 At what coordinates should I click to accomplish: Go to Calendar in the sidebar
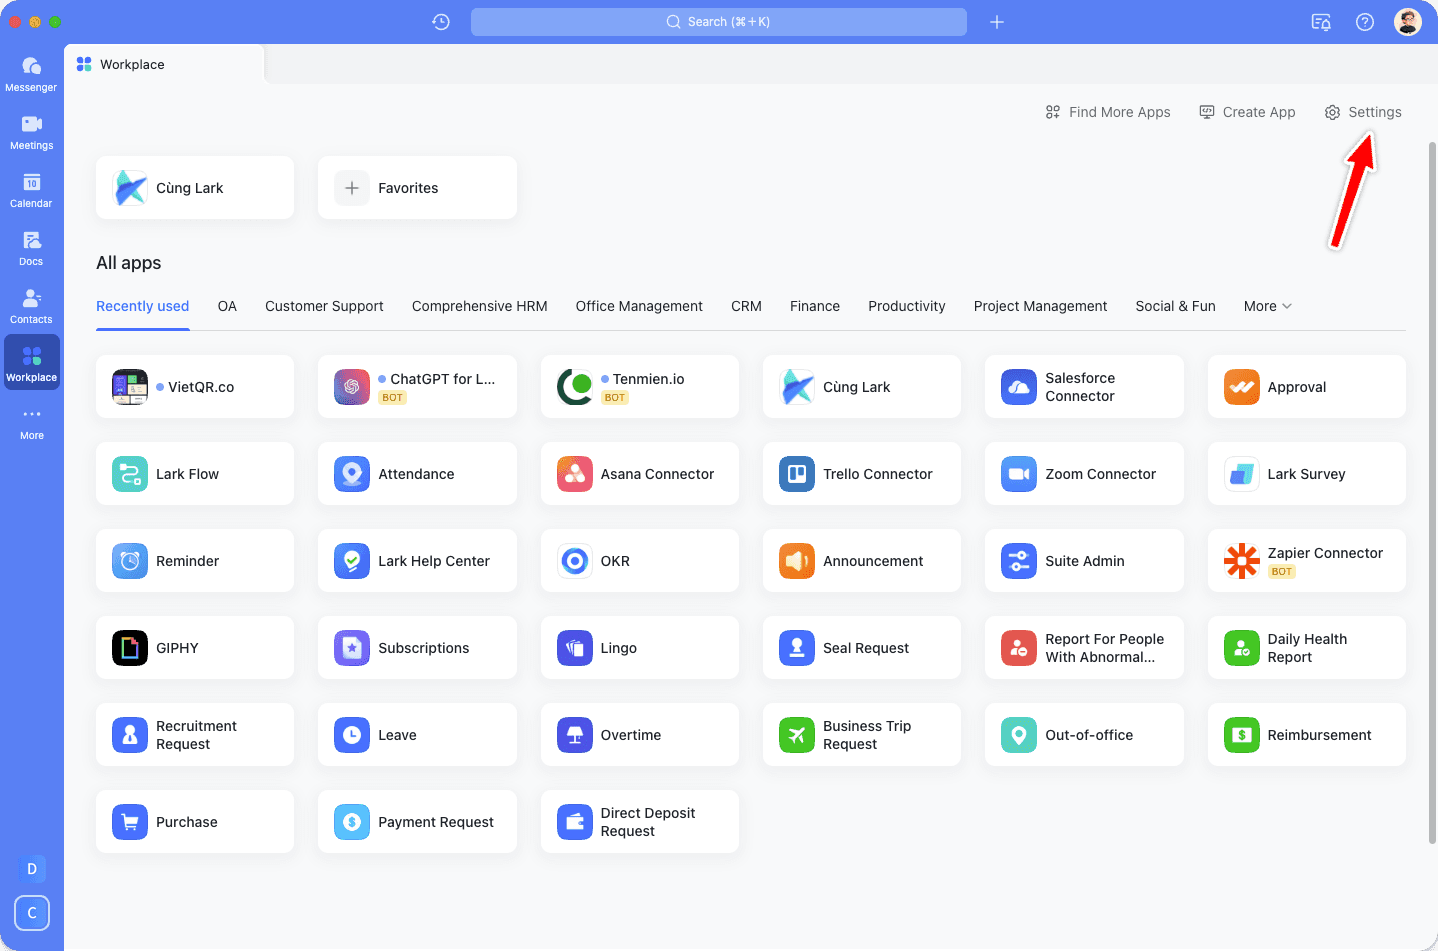(31, 190)
